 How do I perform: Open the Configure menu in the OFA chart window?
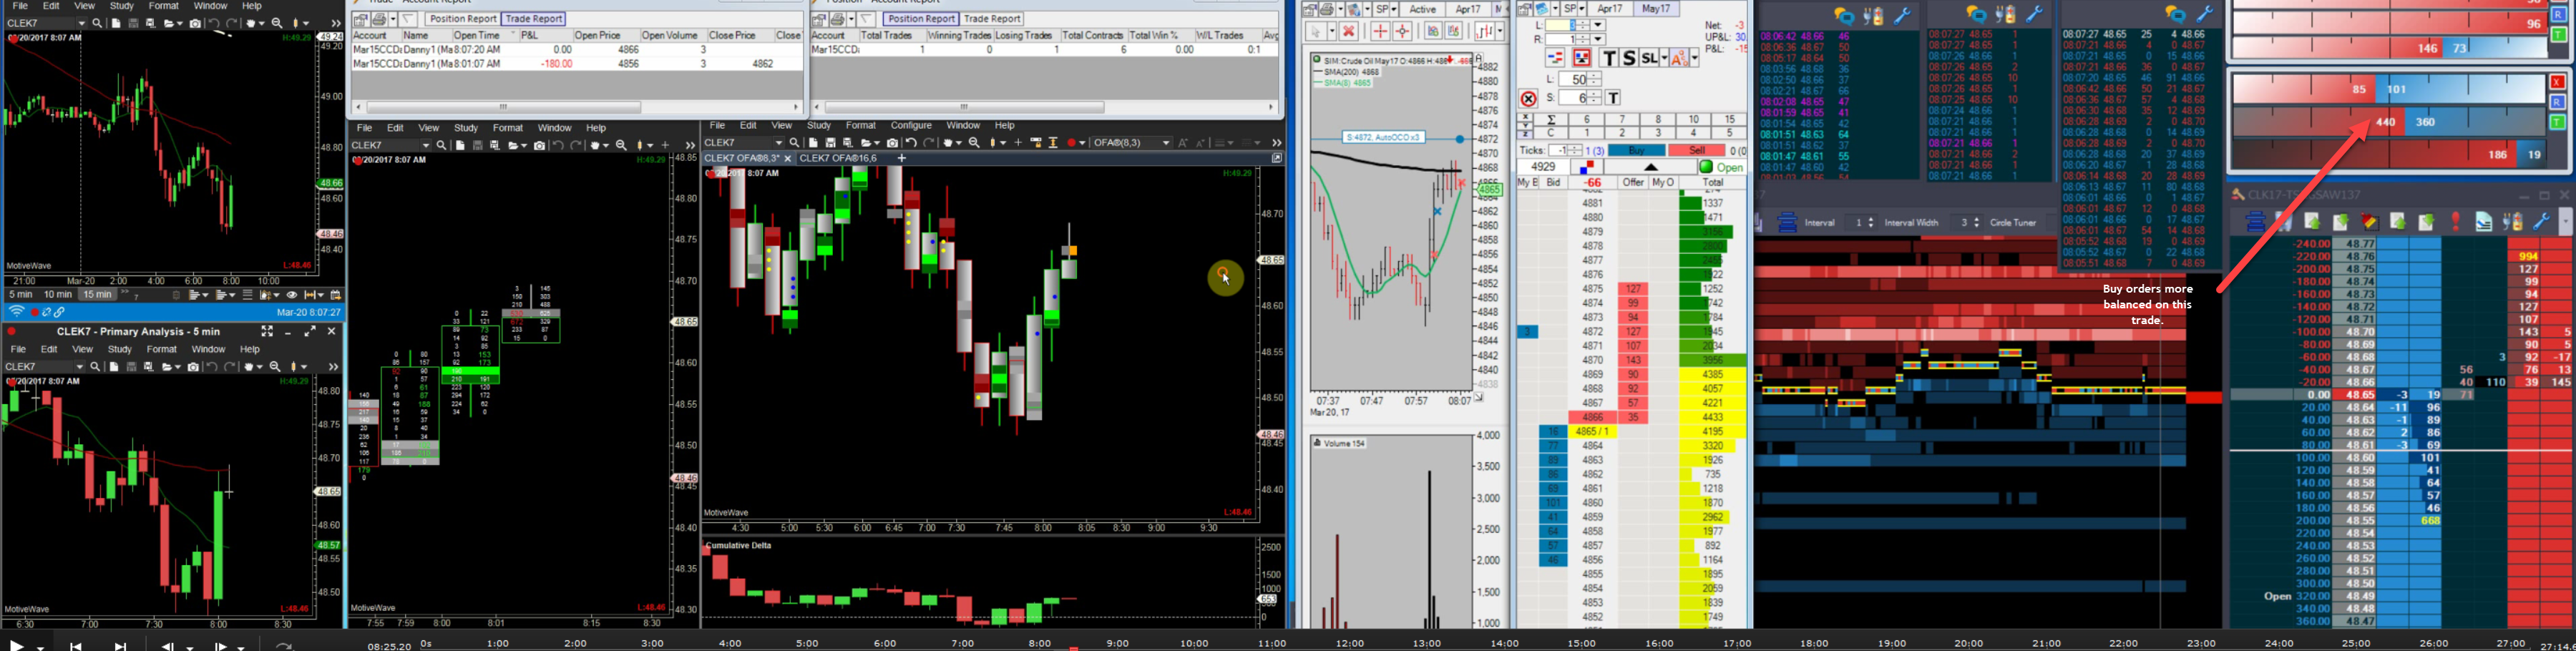[x=911, y=126]
